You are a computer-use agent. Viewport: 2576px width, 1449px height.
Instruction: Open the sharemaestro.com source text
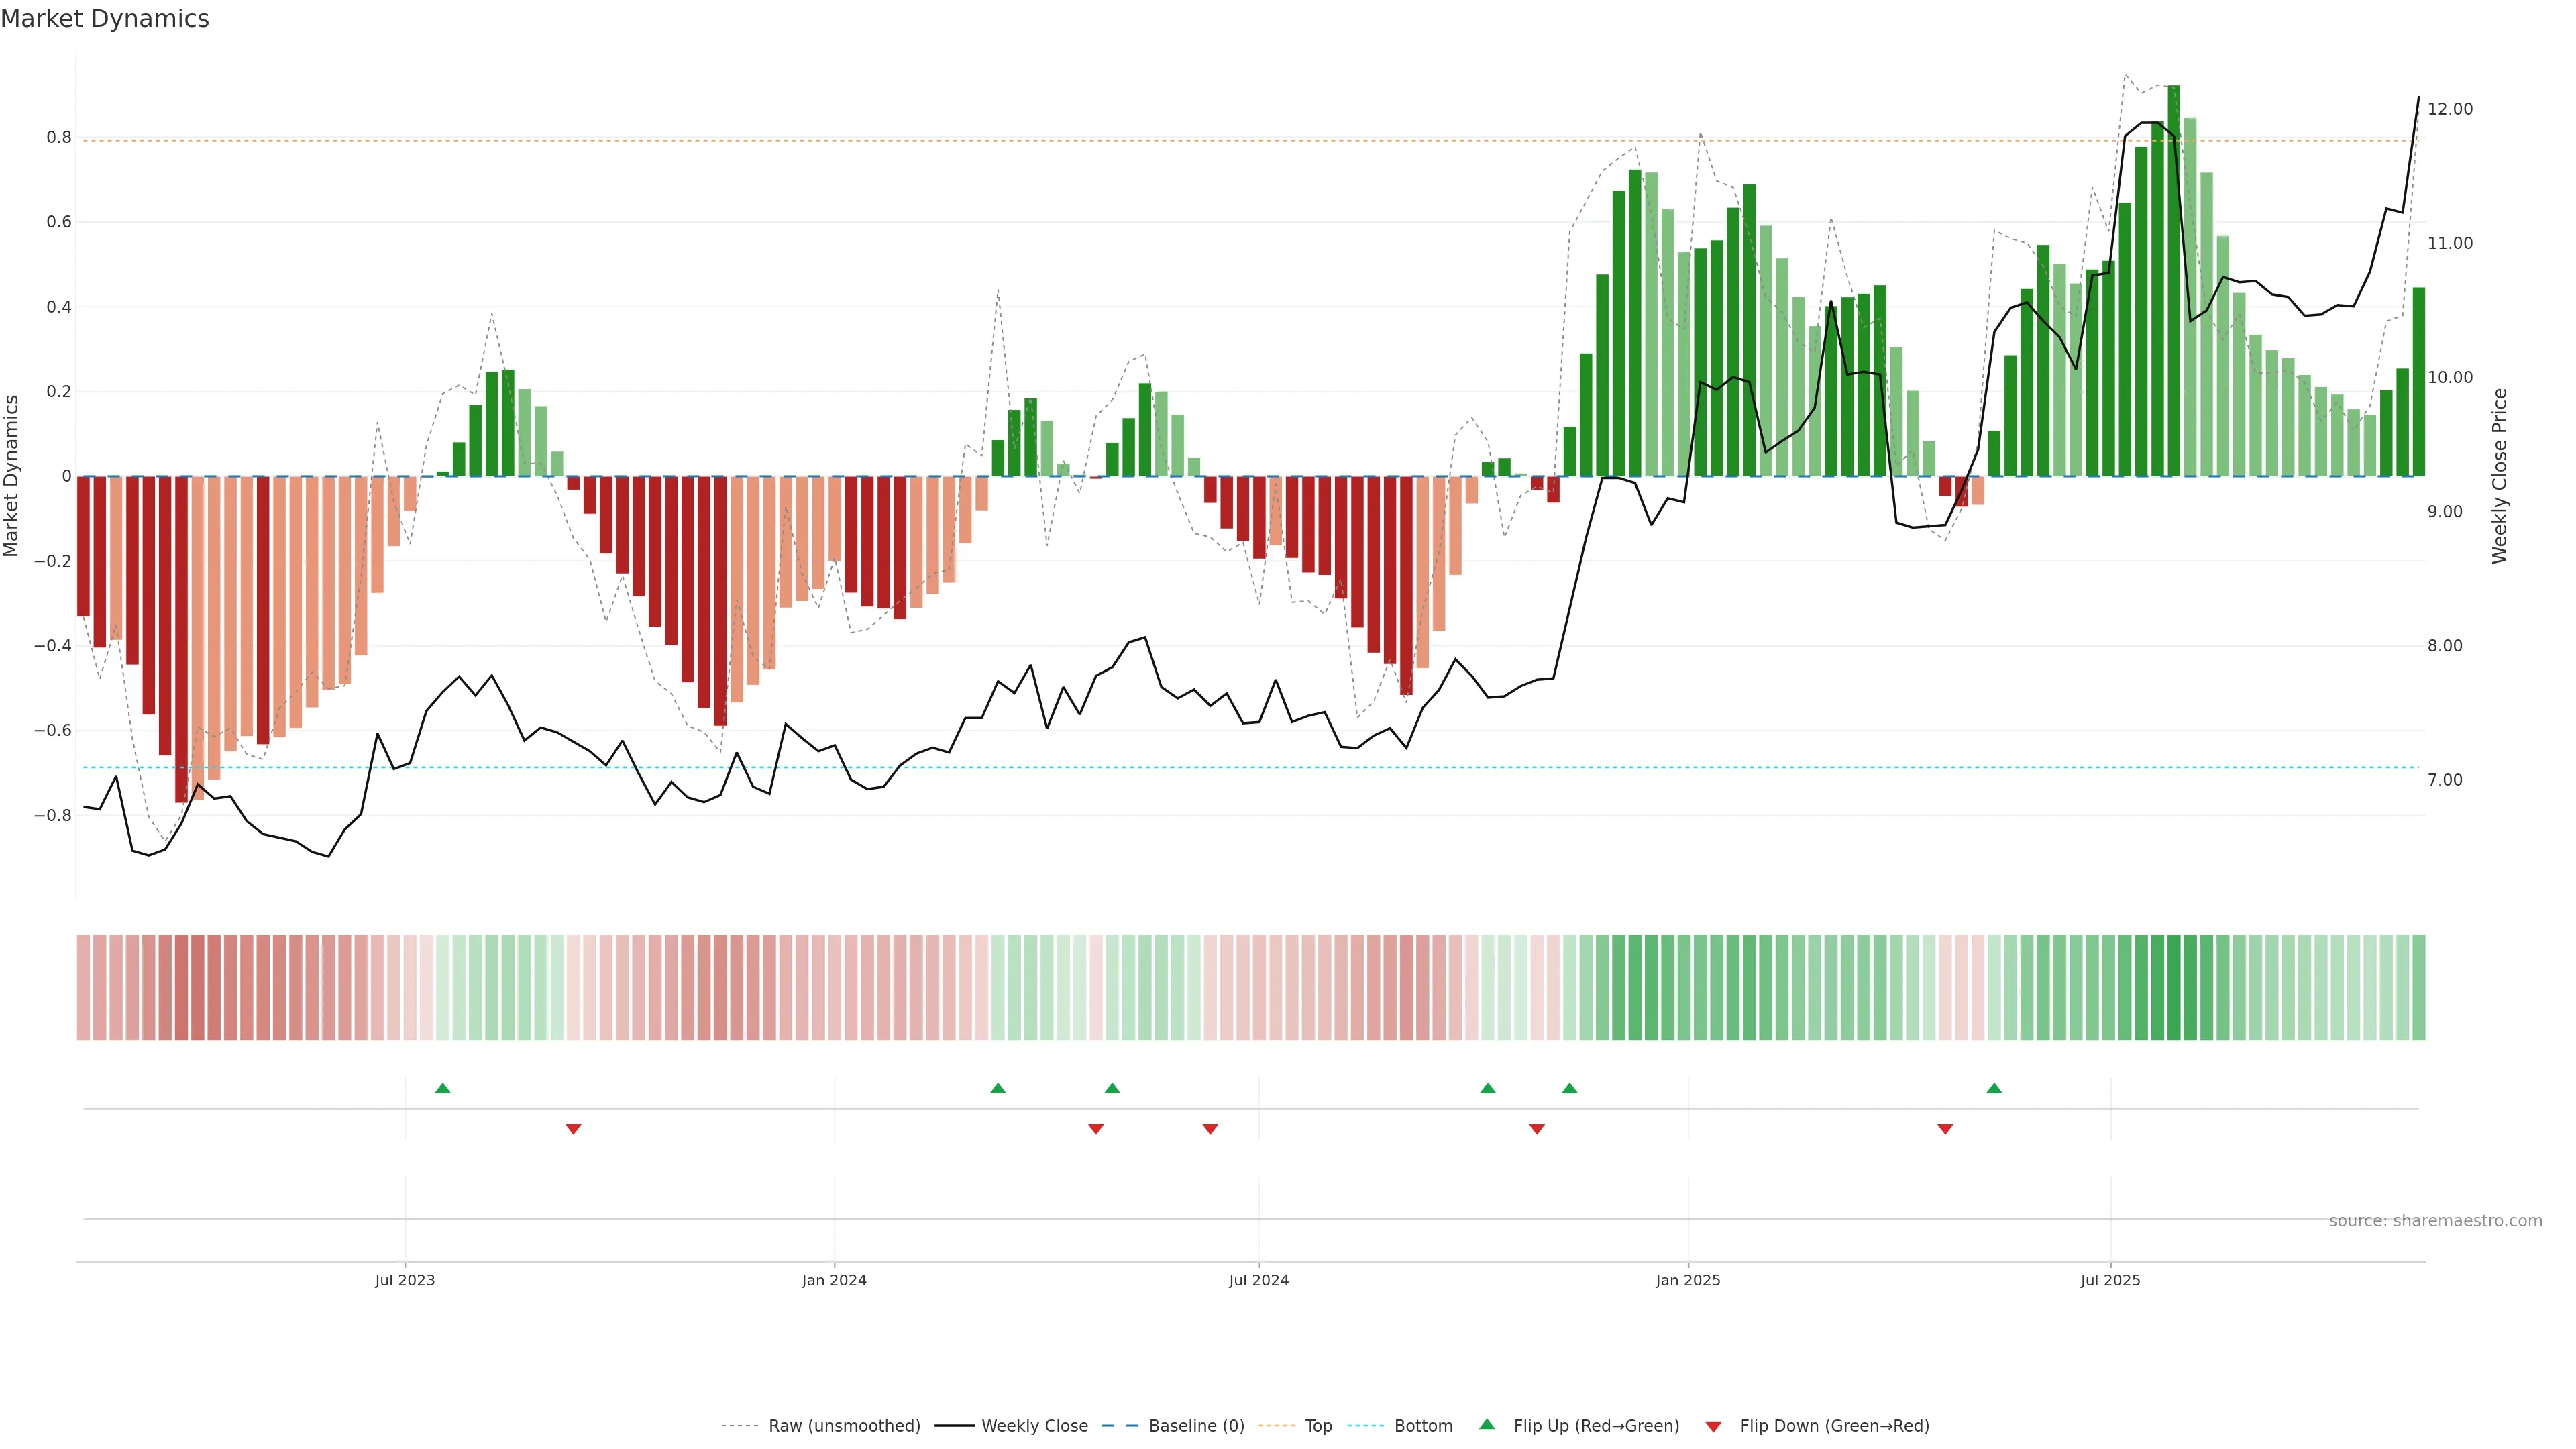point(2435,1221)
